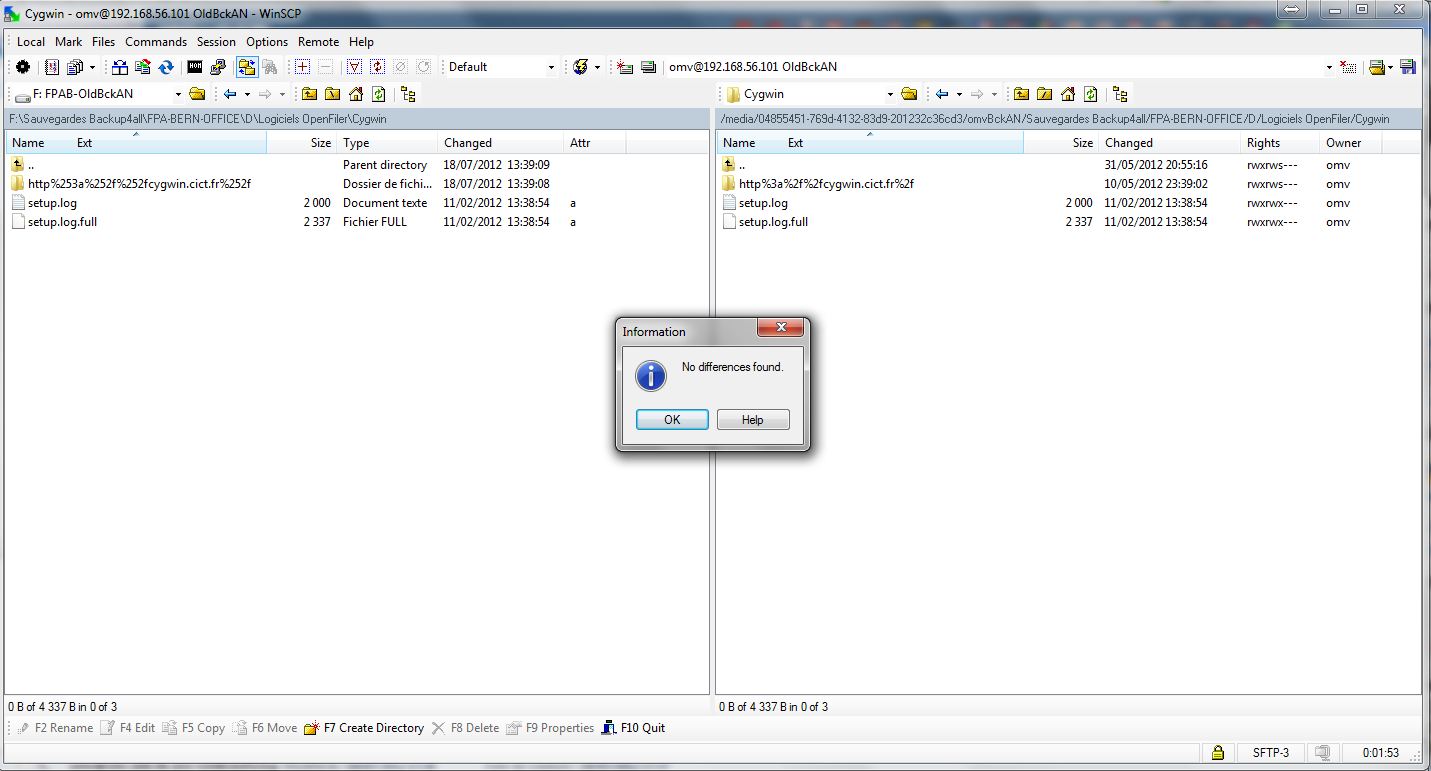Select setup.log.full in the local panel
Screen dimensions: 1431x771
pyautogui.click(x=62, y=222)
